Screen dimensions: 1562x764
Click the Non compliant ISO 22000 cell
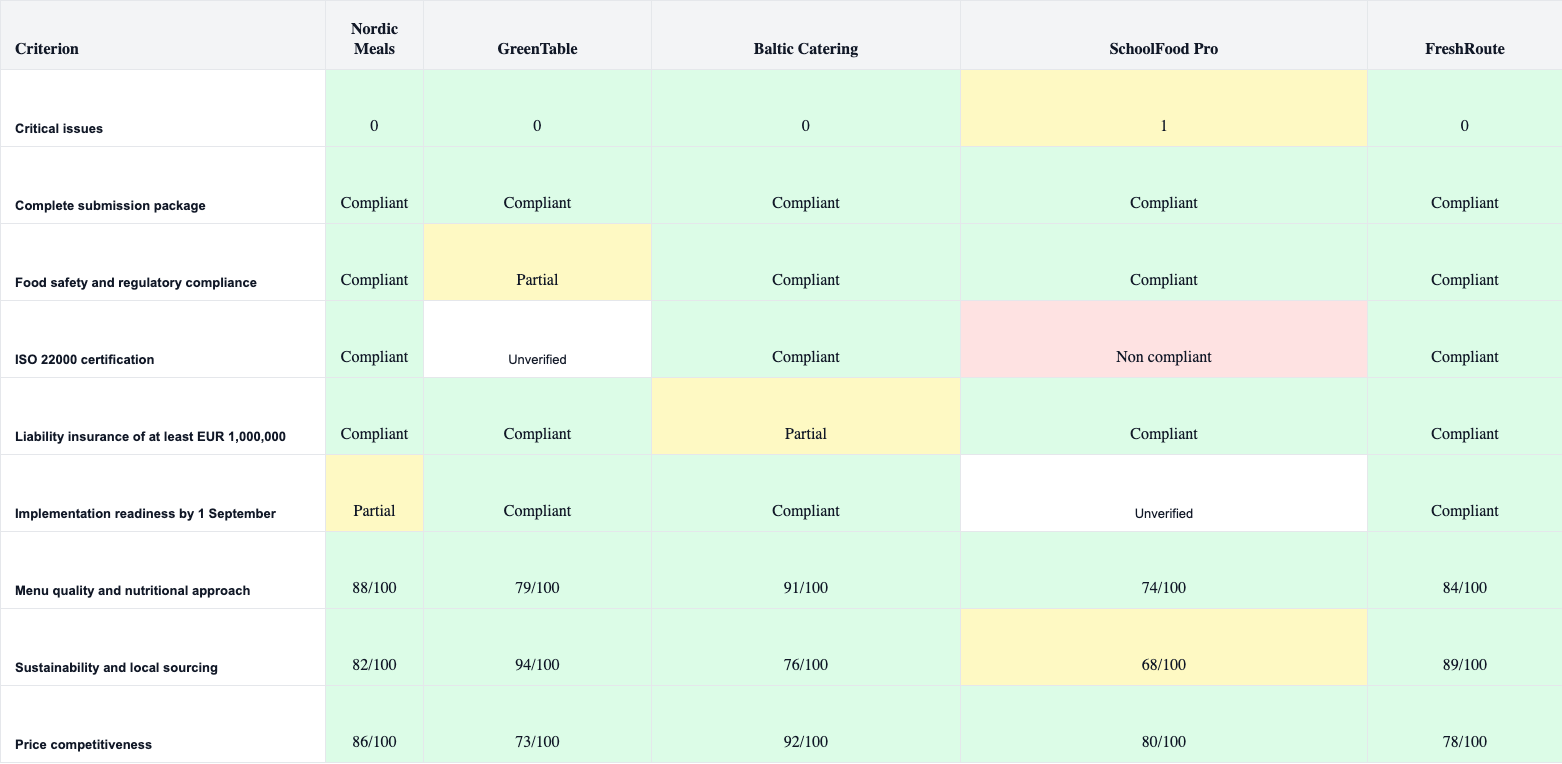pos(1164,339)
